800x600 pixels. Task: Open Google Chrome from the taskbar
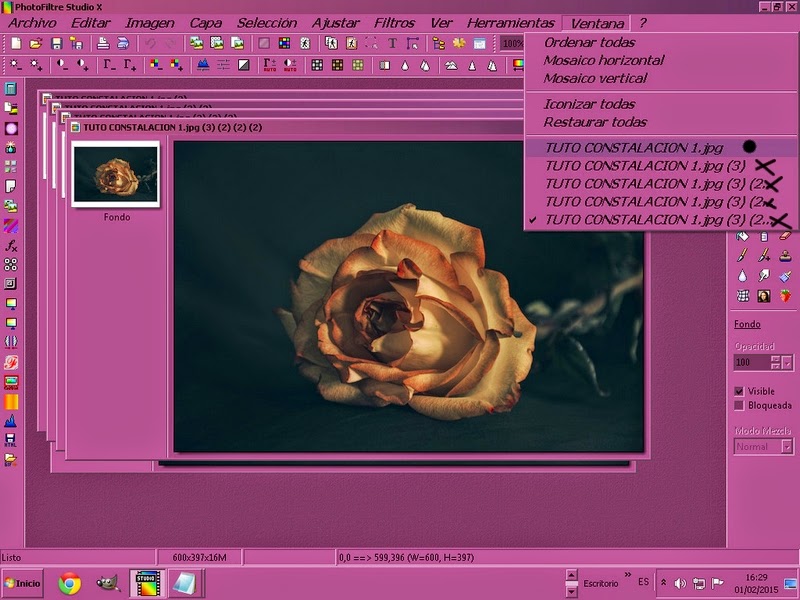click(69, 583)
